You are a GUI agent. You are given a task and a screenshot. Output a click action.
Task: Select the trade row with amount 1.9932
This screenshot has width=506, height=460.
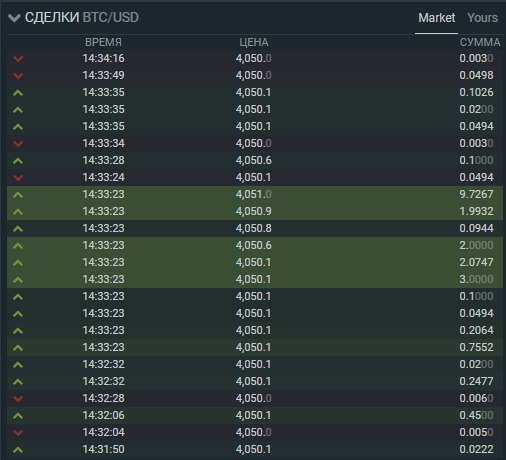[x=255, y=211]
